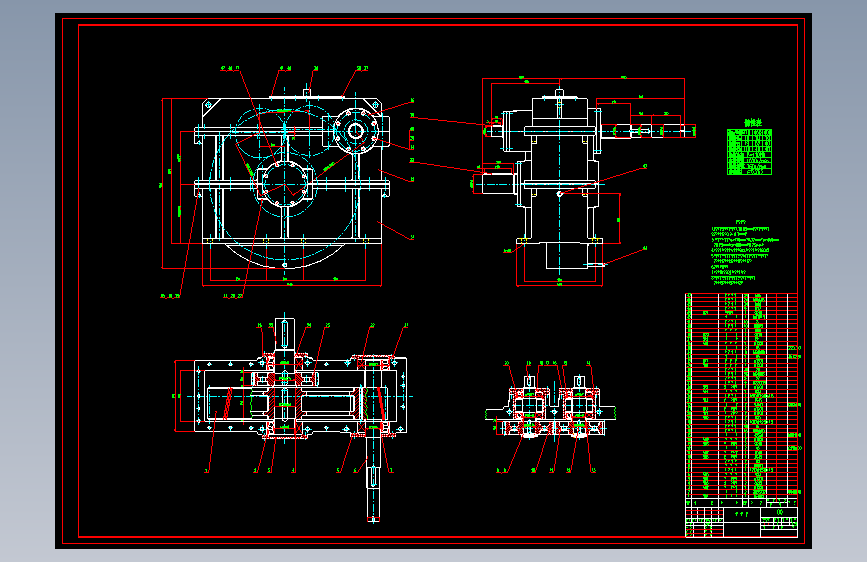Click the small lower-right bearing section view
This screenshot has width=867, height=562.
pyautogui.click(x=550, y=418)
